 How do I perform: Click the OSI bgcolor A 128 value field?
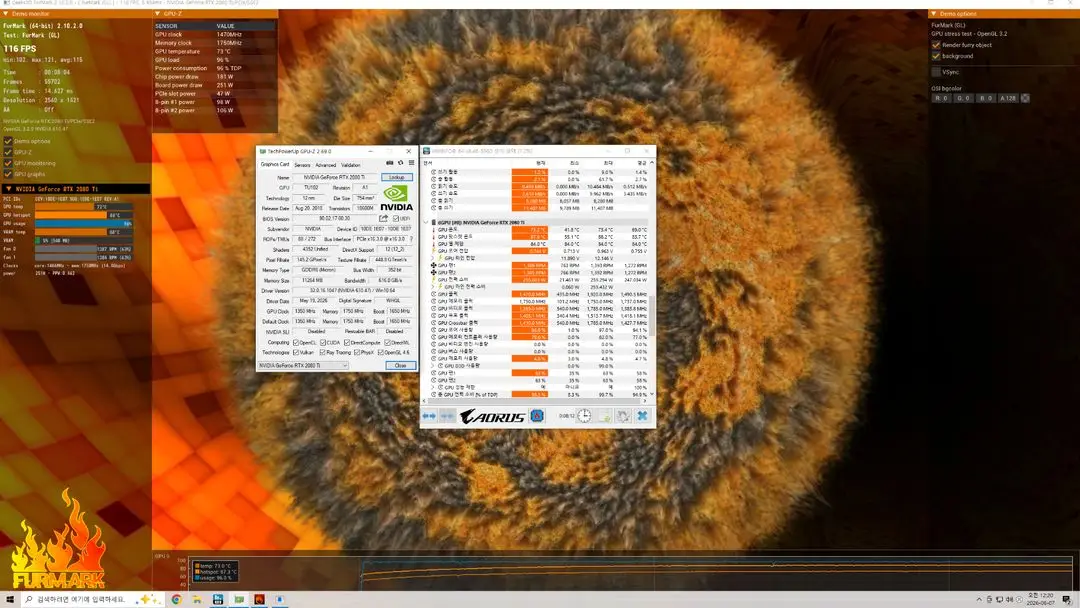coord(1008,98)
